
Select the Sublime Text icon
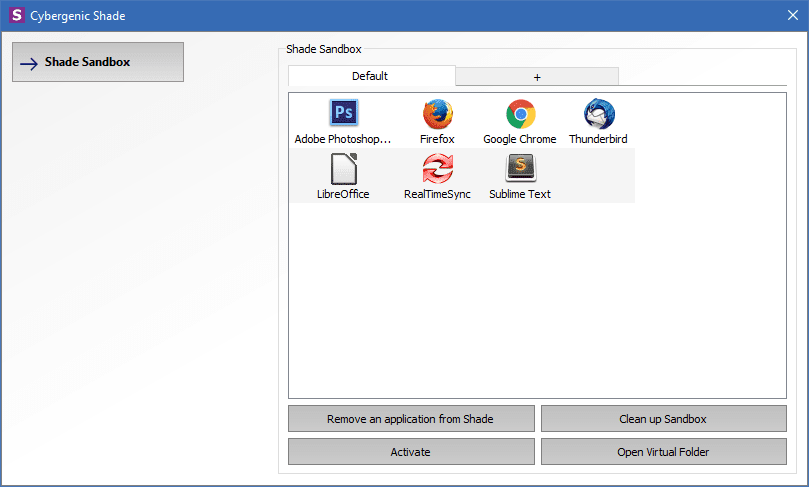click(521, 168)
